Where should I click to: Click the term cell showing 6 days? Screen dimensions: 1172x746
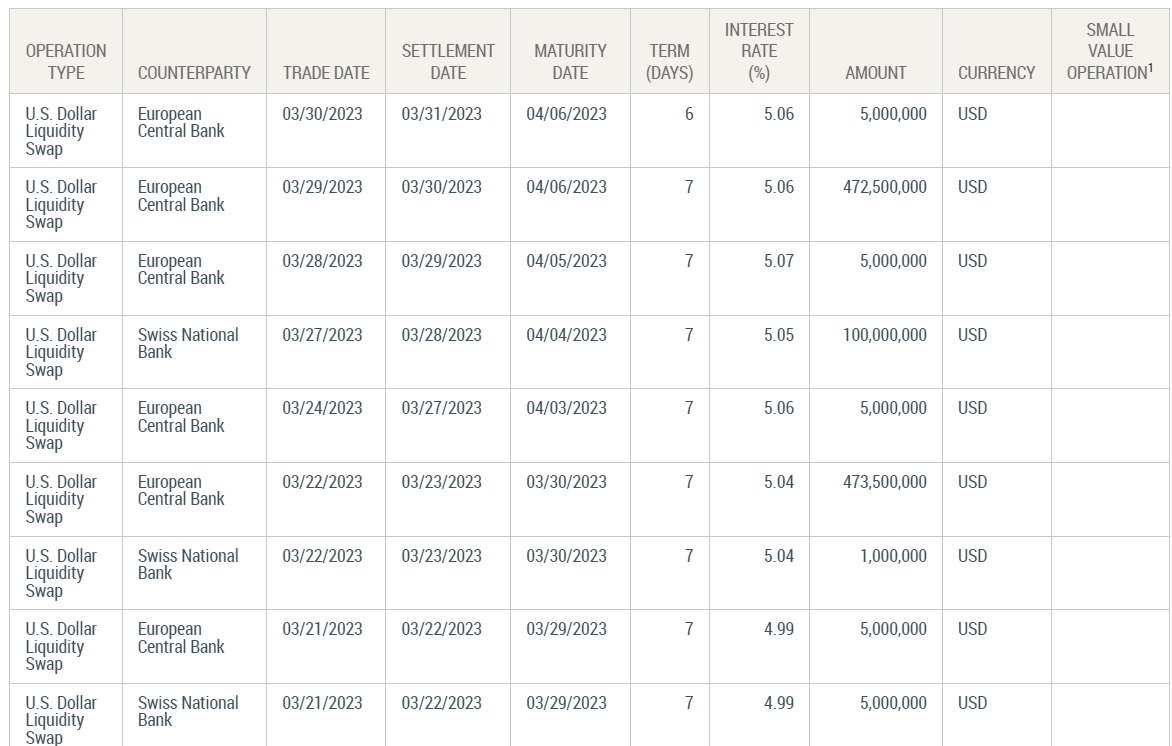689,114
